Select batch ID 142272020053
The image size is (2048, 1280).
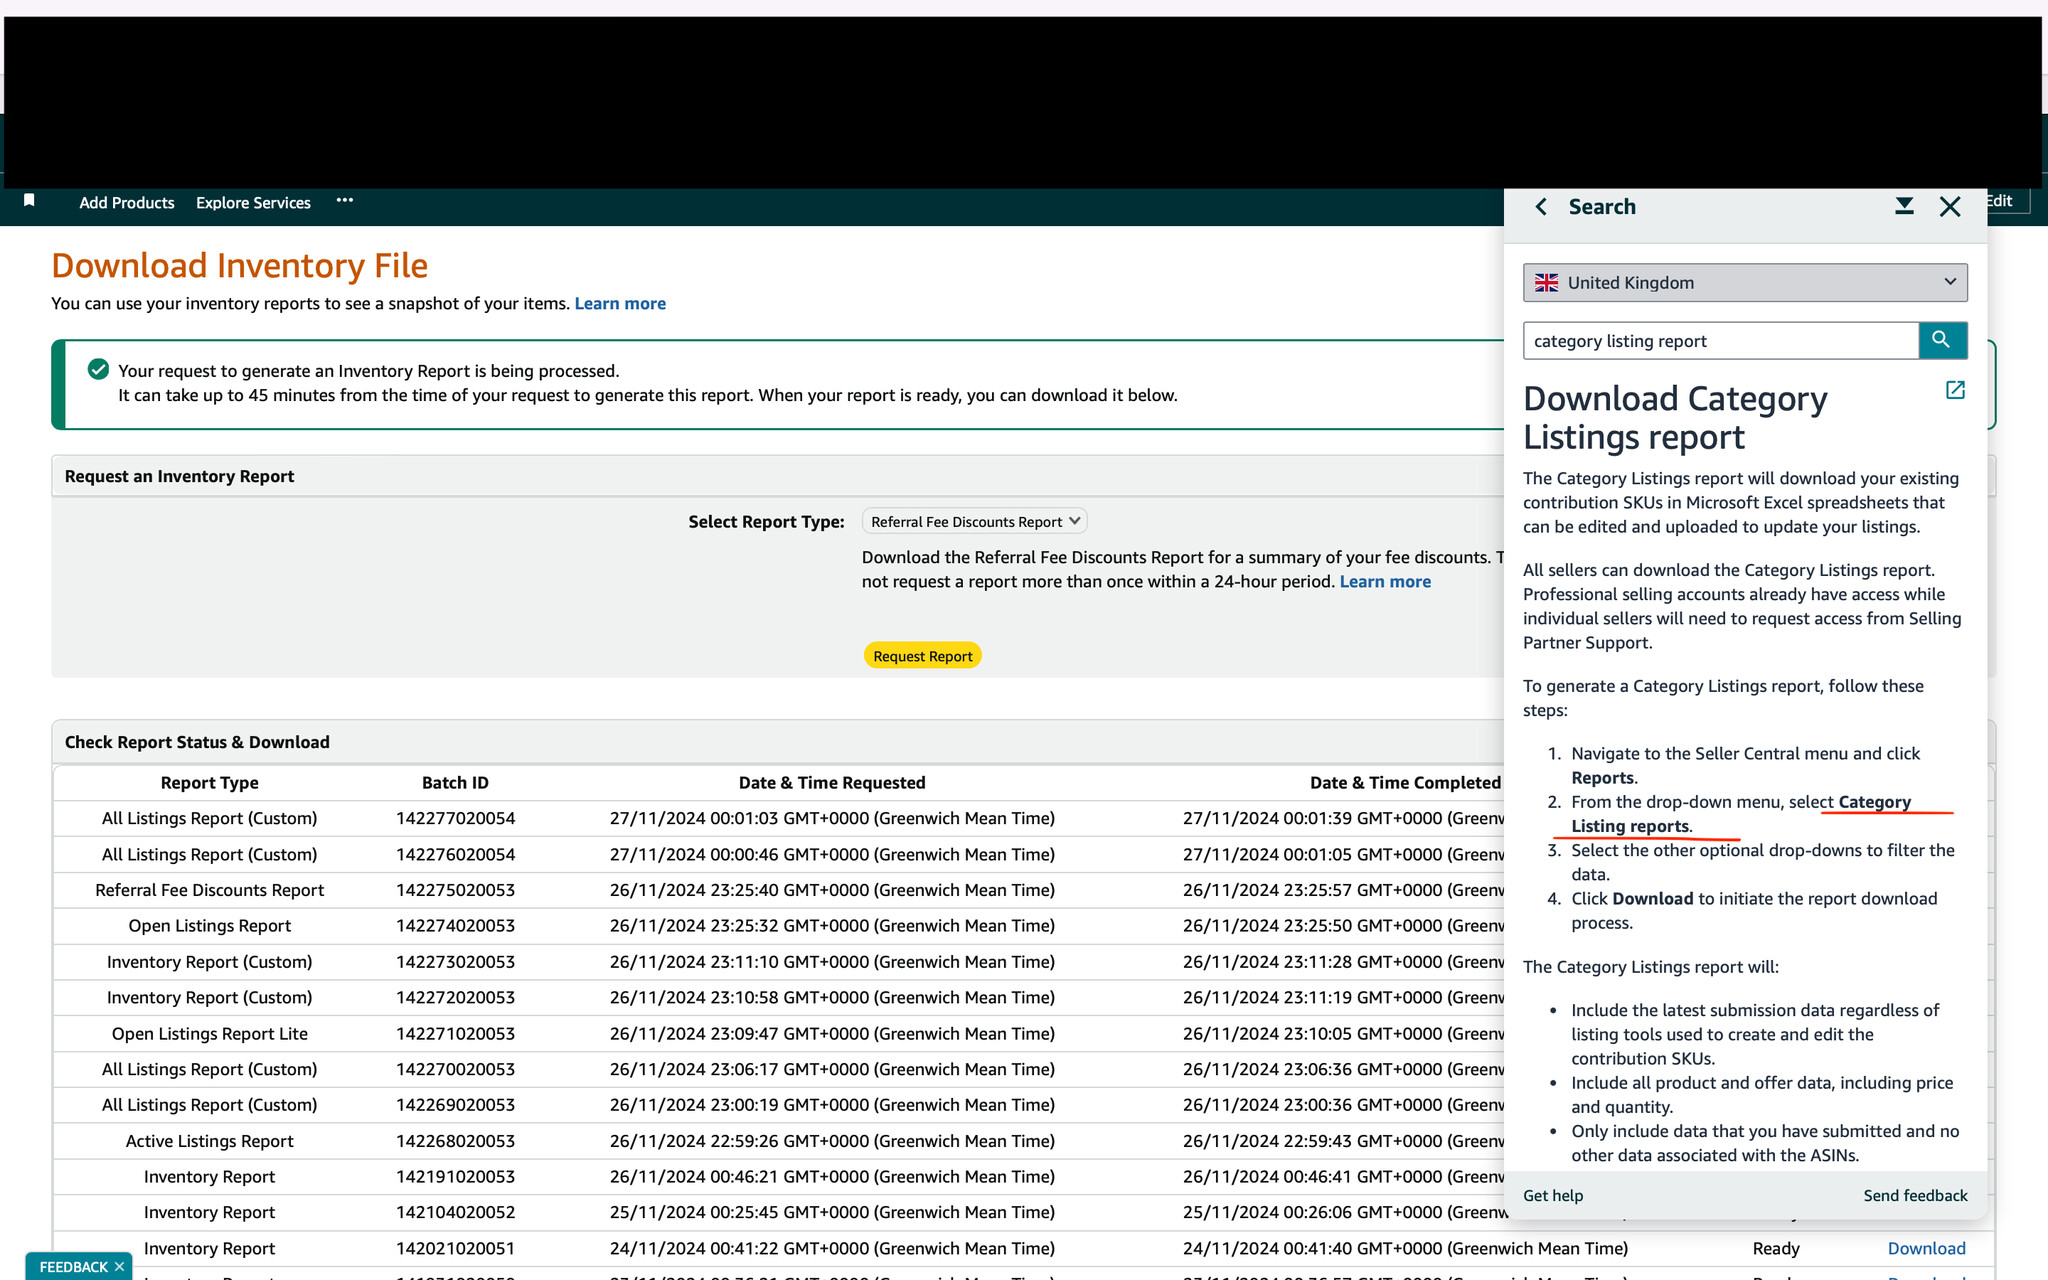(x=455, y=998)
